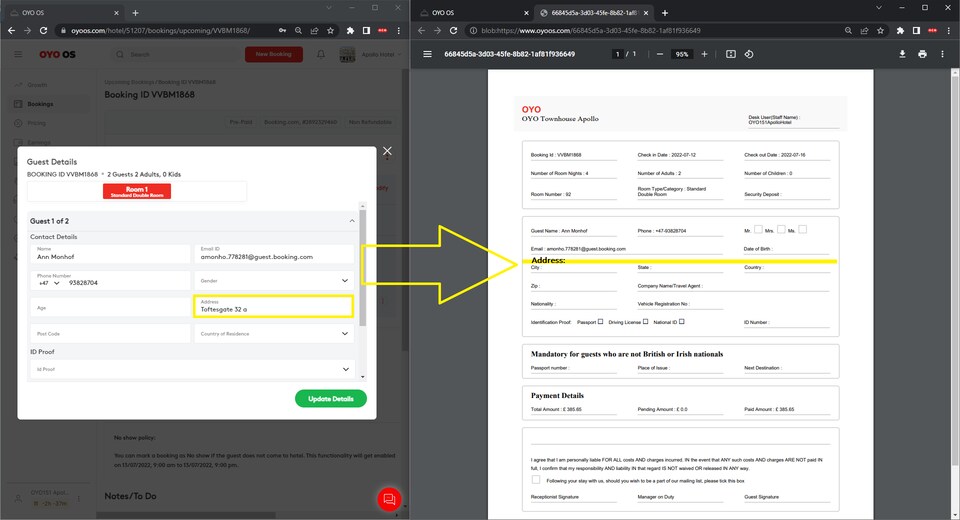
Task: Open the Country of Residence dropdown
Action: (274, 334)
